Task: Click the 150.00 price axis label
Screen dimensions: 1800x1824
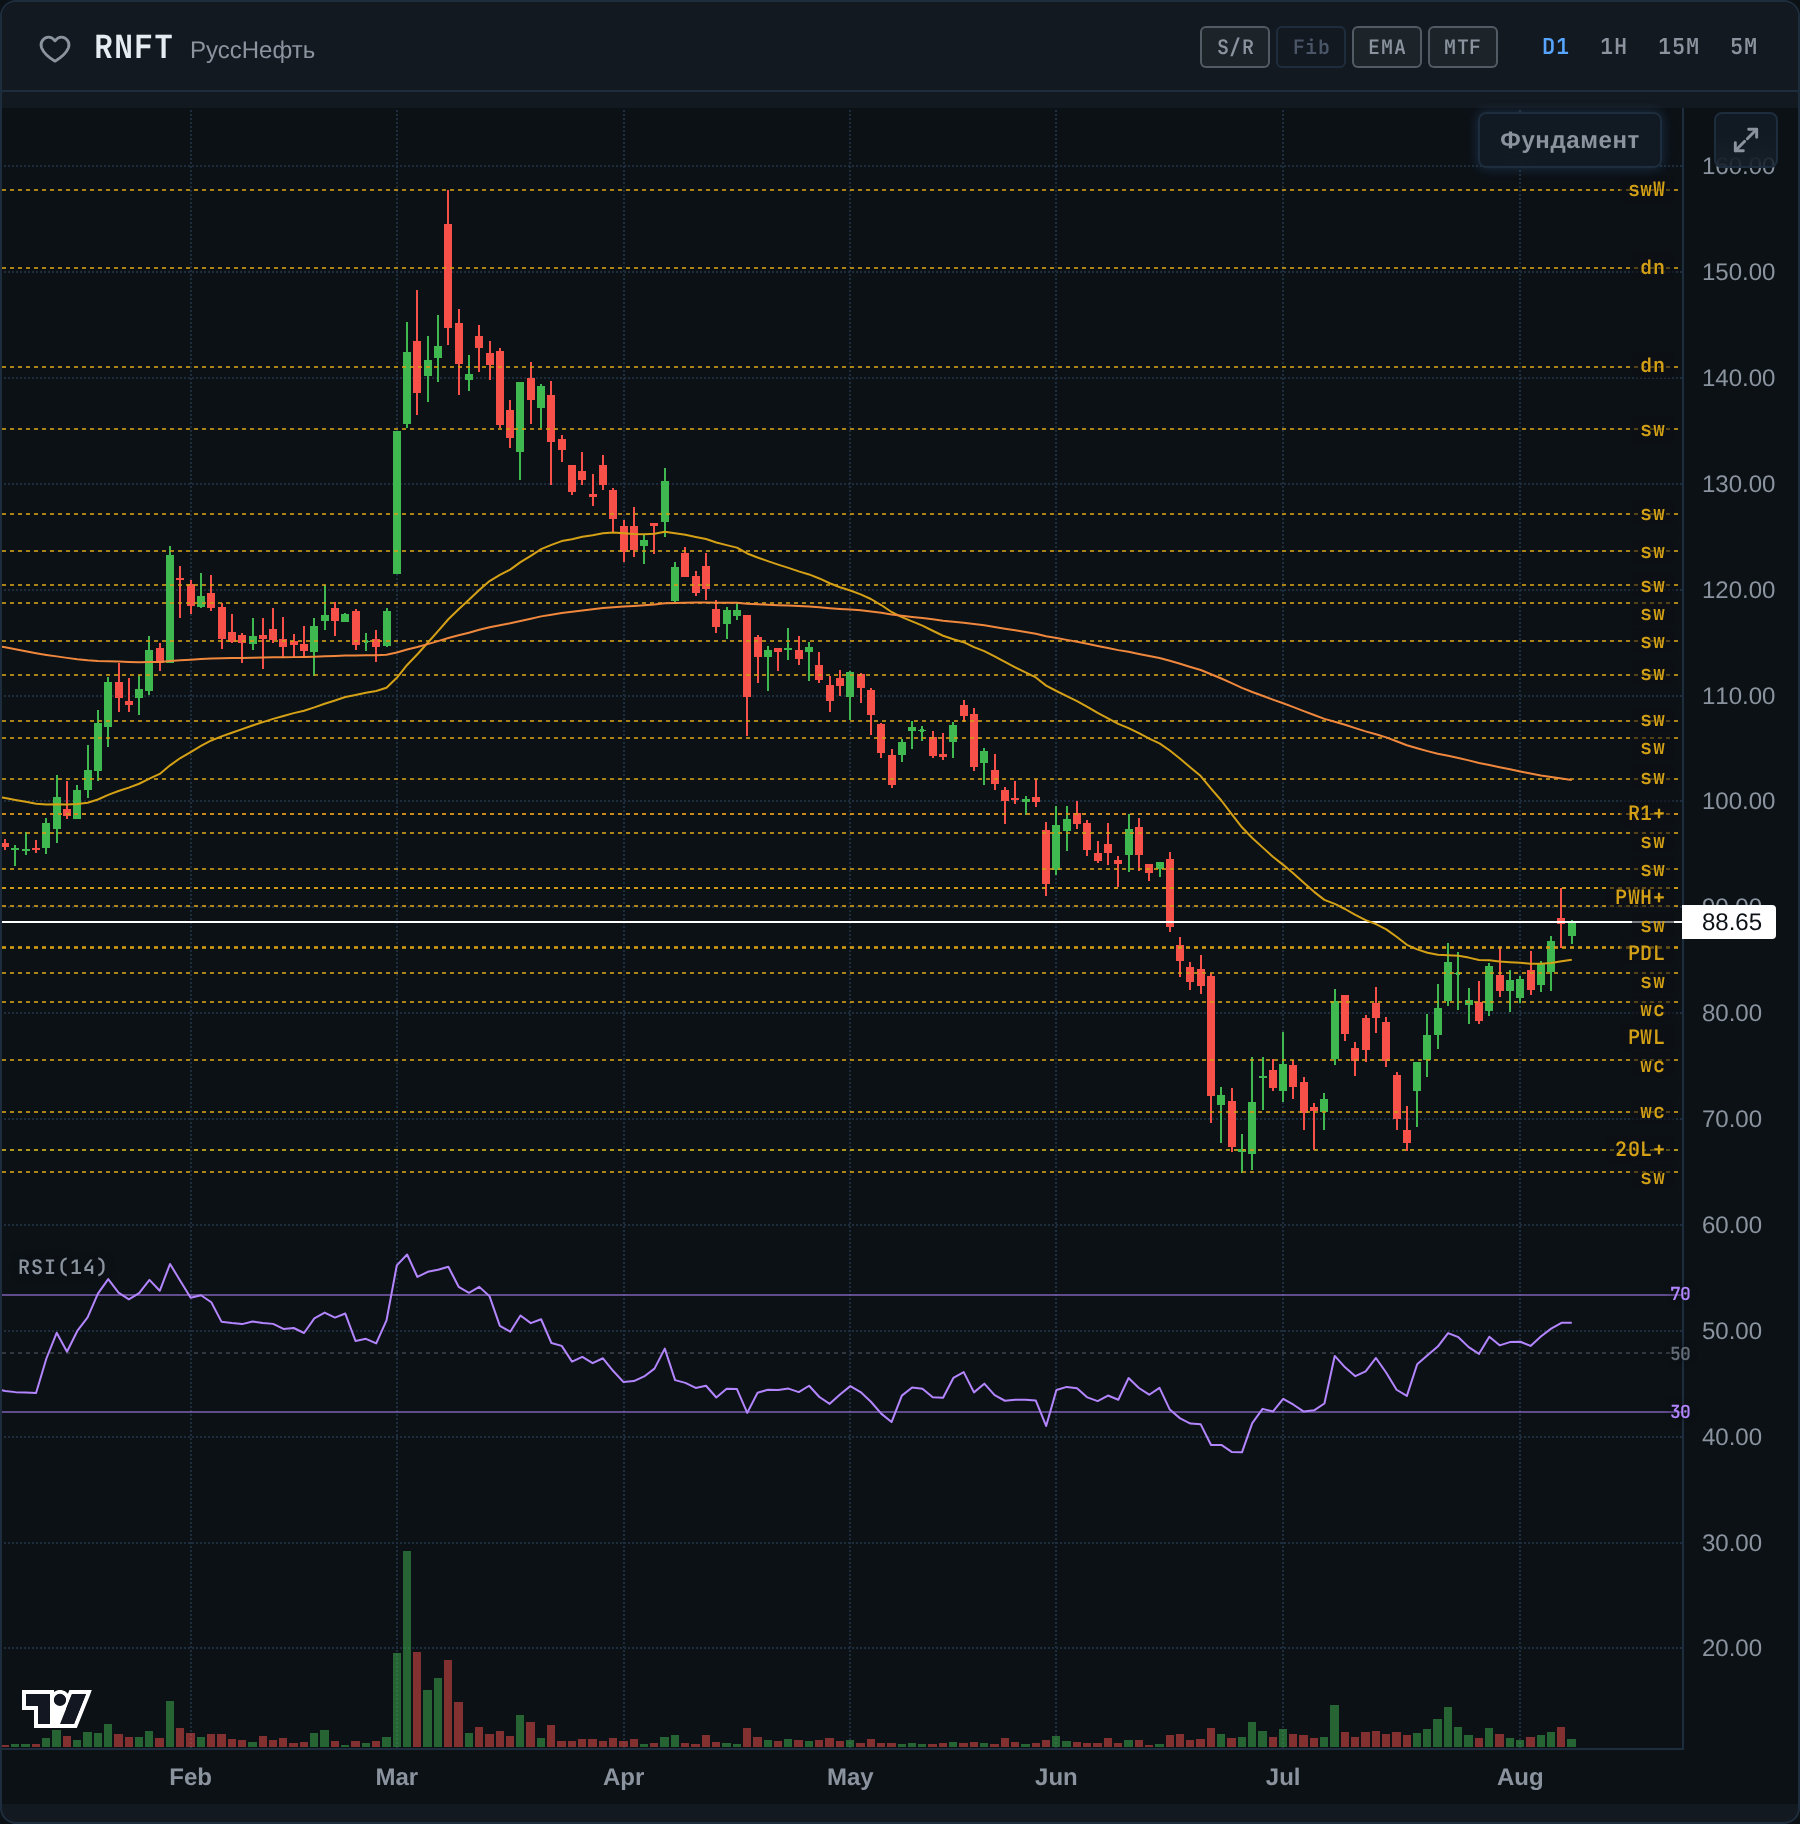Action: click(x=1738, y=272)
